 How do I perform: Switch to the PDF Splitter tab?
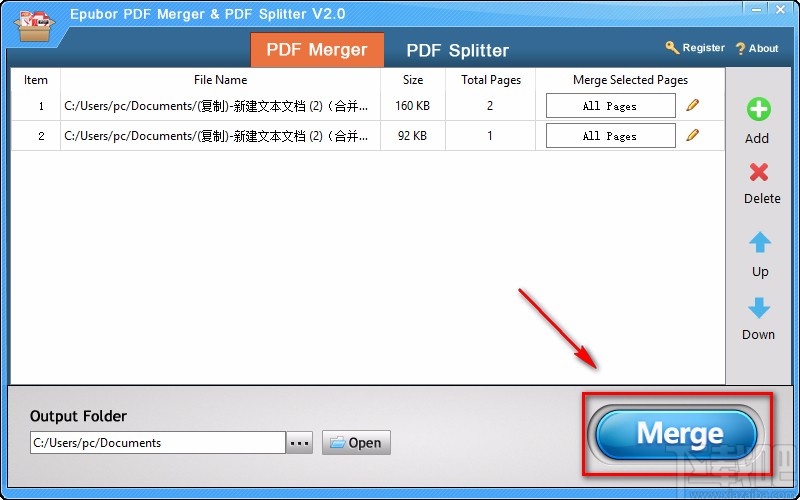[458, 50]
